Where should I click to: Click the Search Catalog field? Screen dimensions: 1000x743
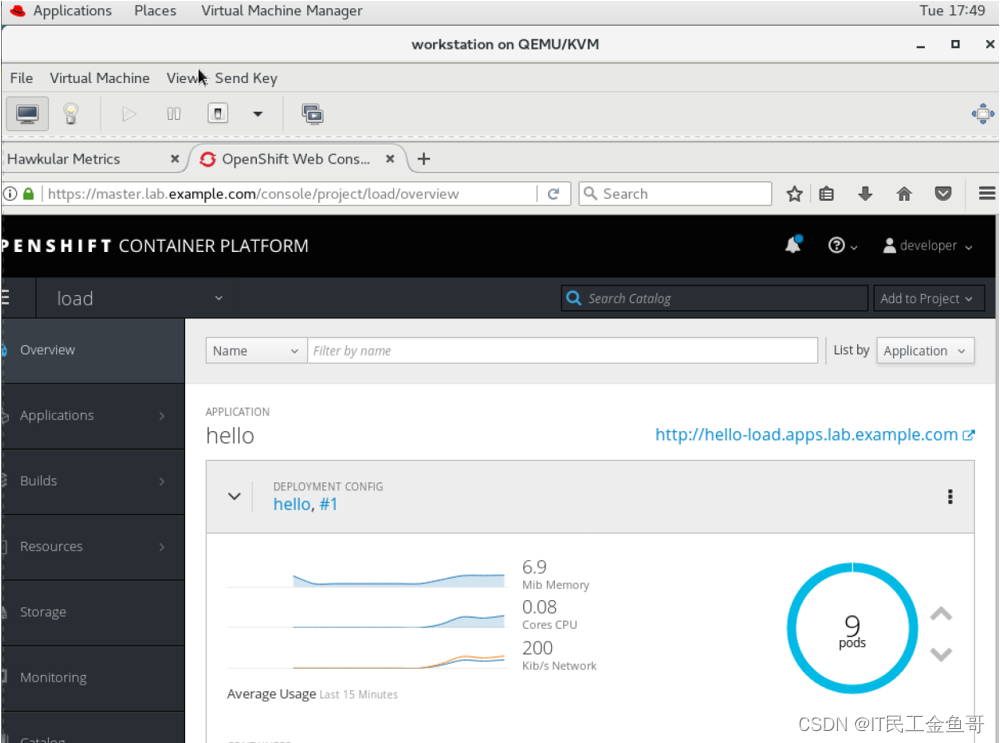714,298
